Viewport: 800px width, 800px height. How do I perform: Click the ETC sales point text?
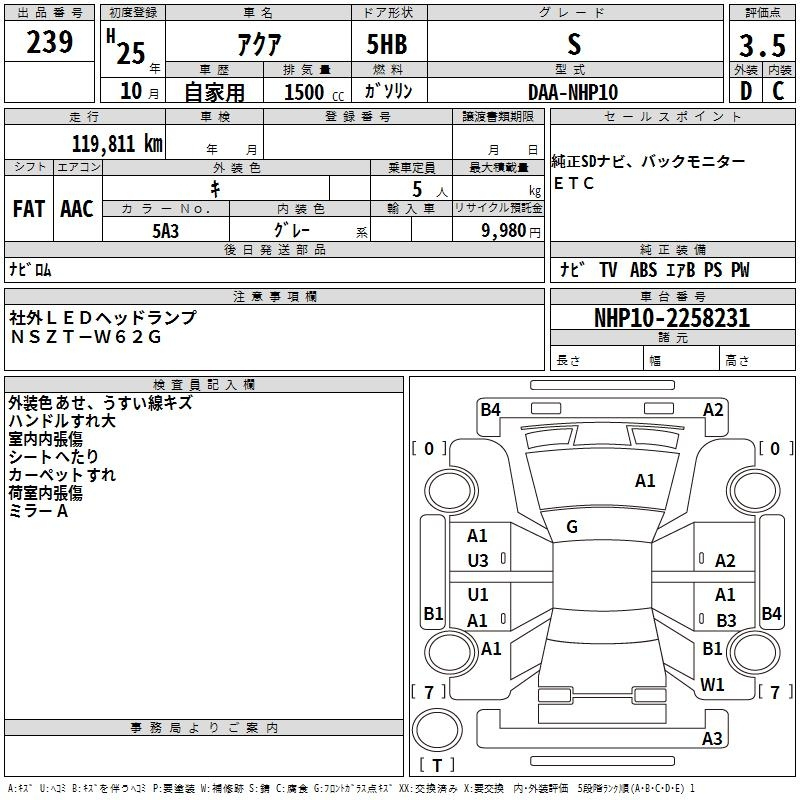(x=573, y=183)
